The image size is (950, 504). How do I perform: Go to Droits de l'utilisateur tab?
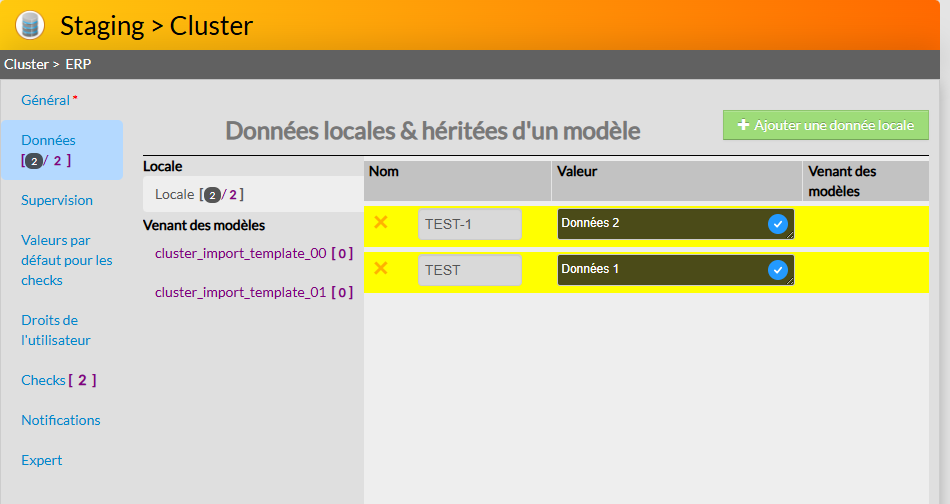click(56, 330)
